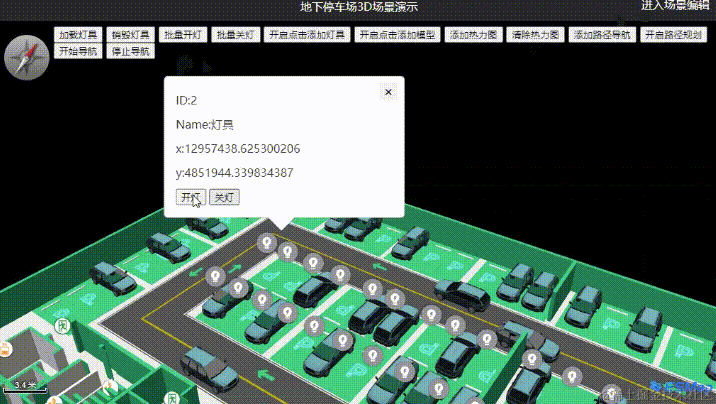Click the 添加路径导航 button
Viewport: 716px width, 404px height.
coord(602,35)
